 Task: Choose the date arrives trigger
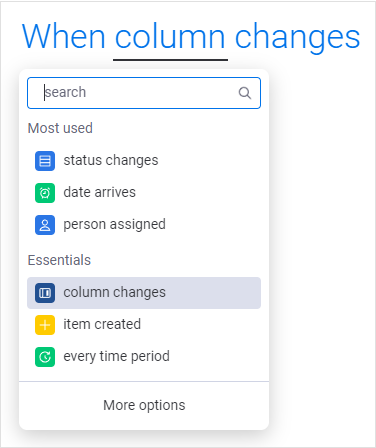pos(144,193)
